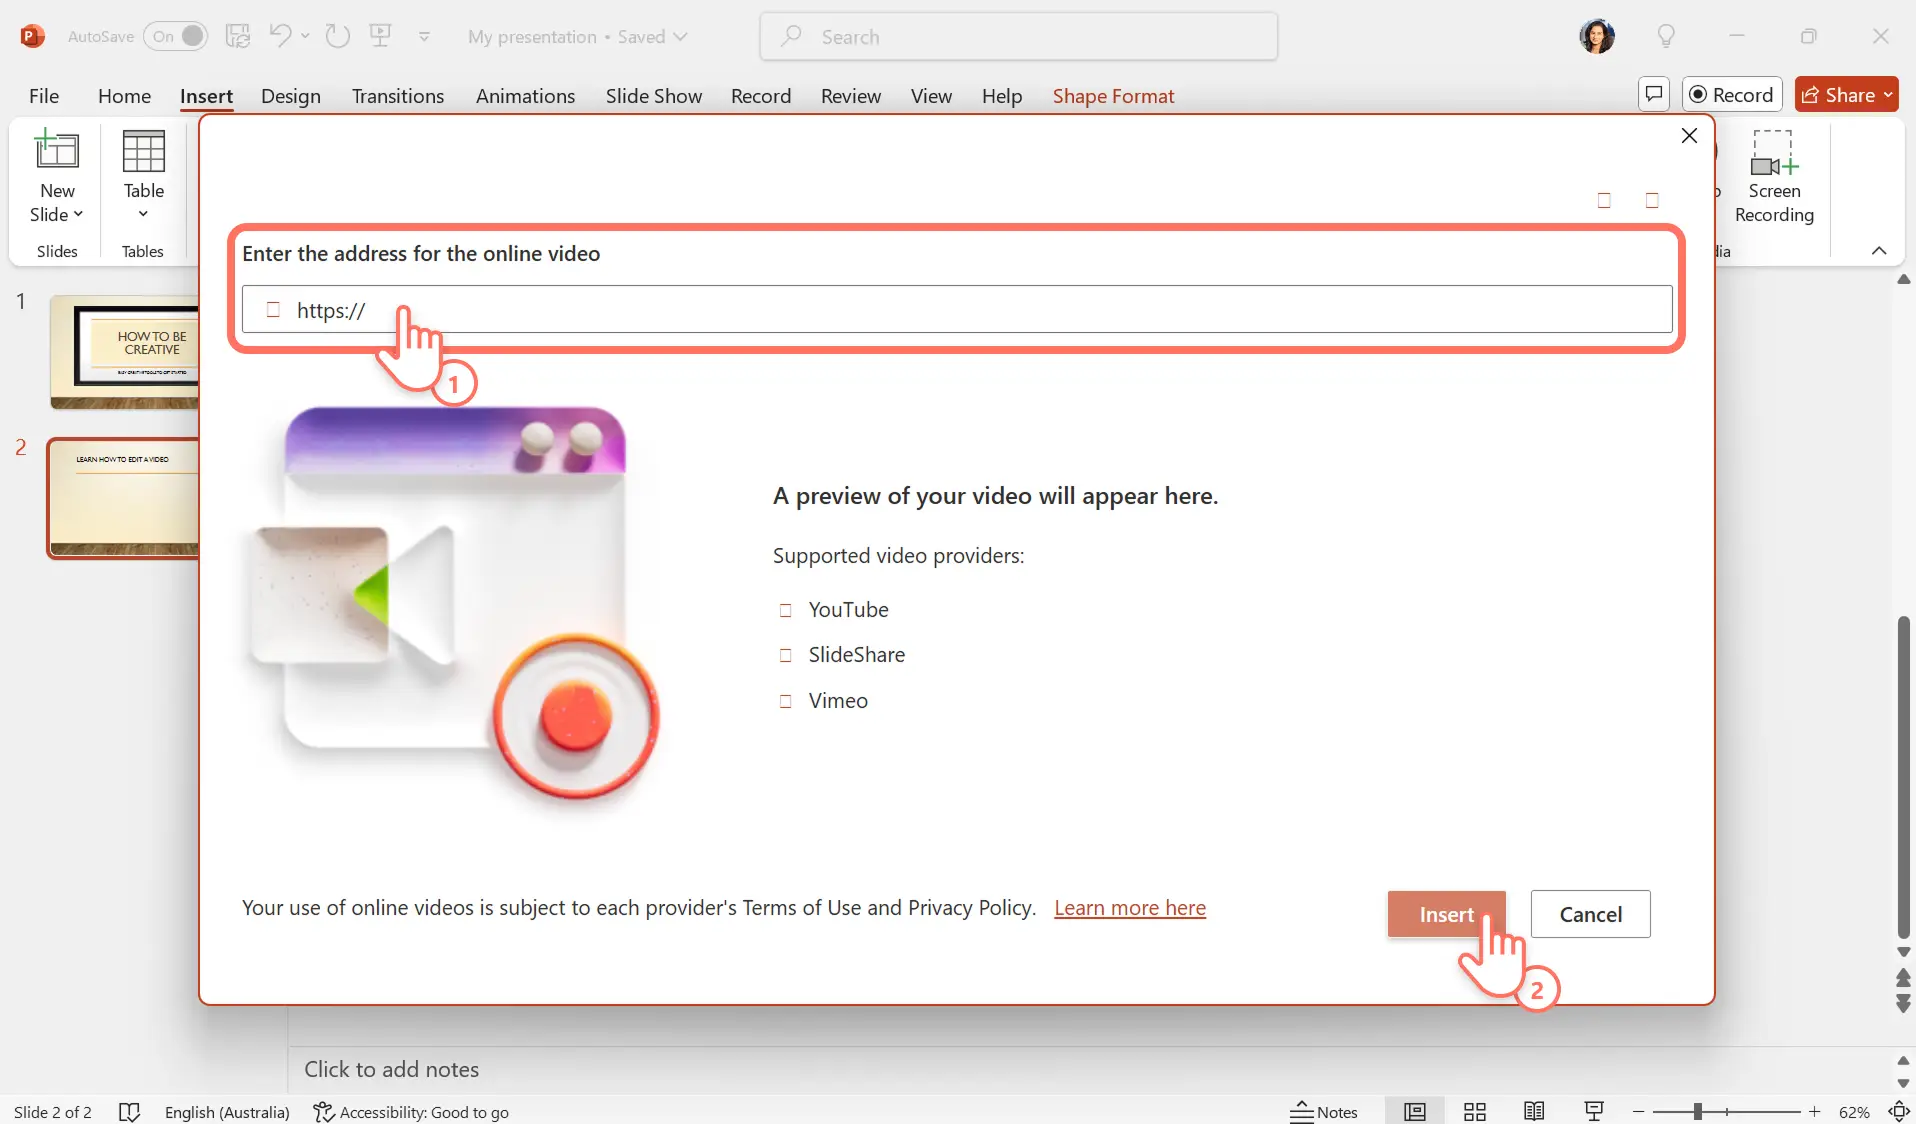Click the Search box
This screenshot has width=1916, height=1124.
click(1018, 37)
